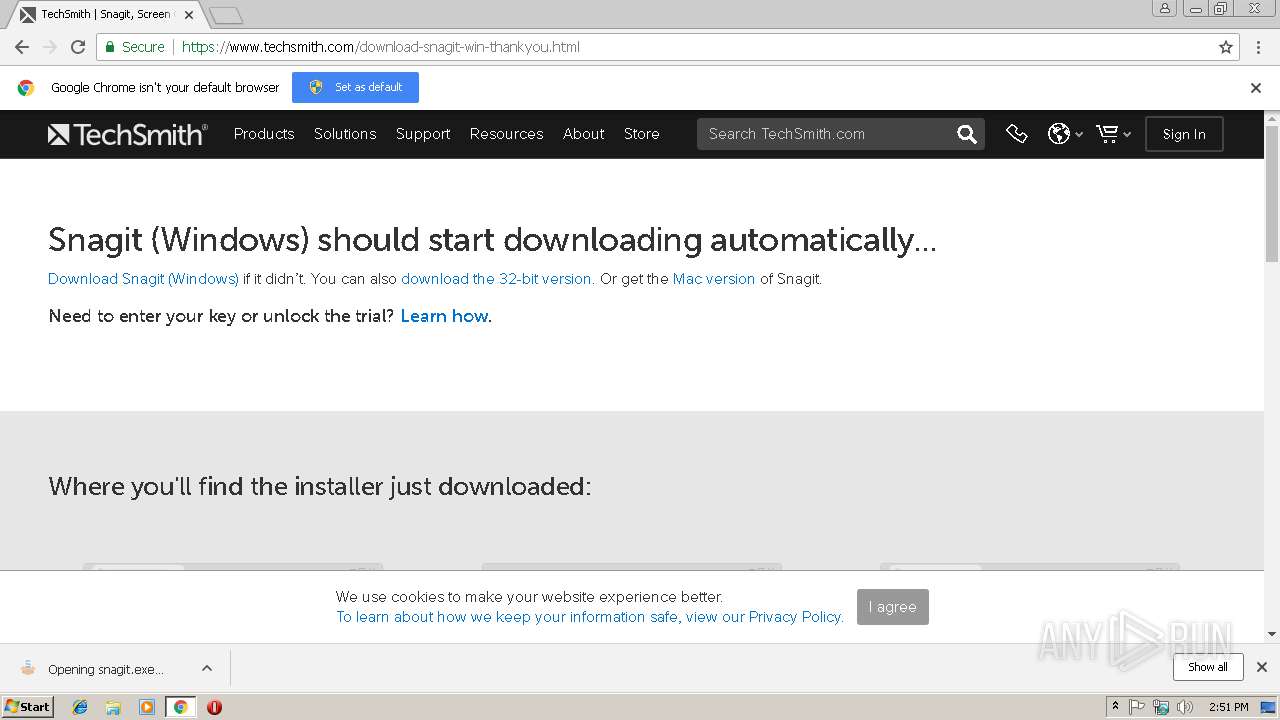Click the snagit.exe download item
This screenshot has width=1280, height=720.
pos(106,669)
